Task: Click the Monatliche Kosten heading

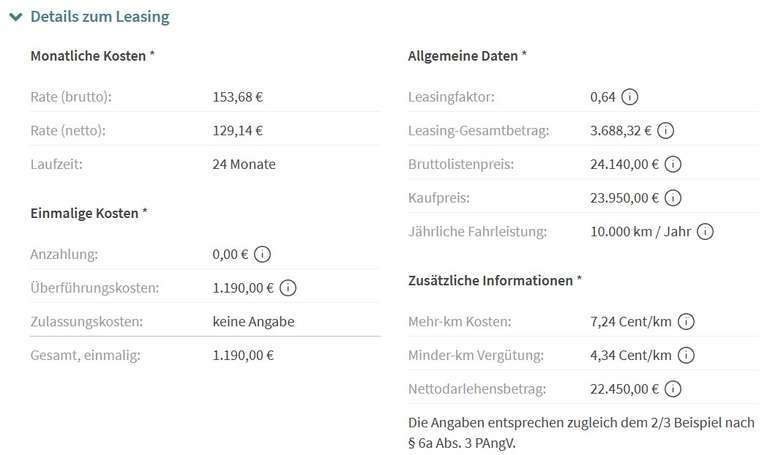Action: (x=93, y=56)
